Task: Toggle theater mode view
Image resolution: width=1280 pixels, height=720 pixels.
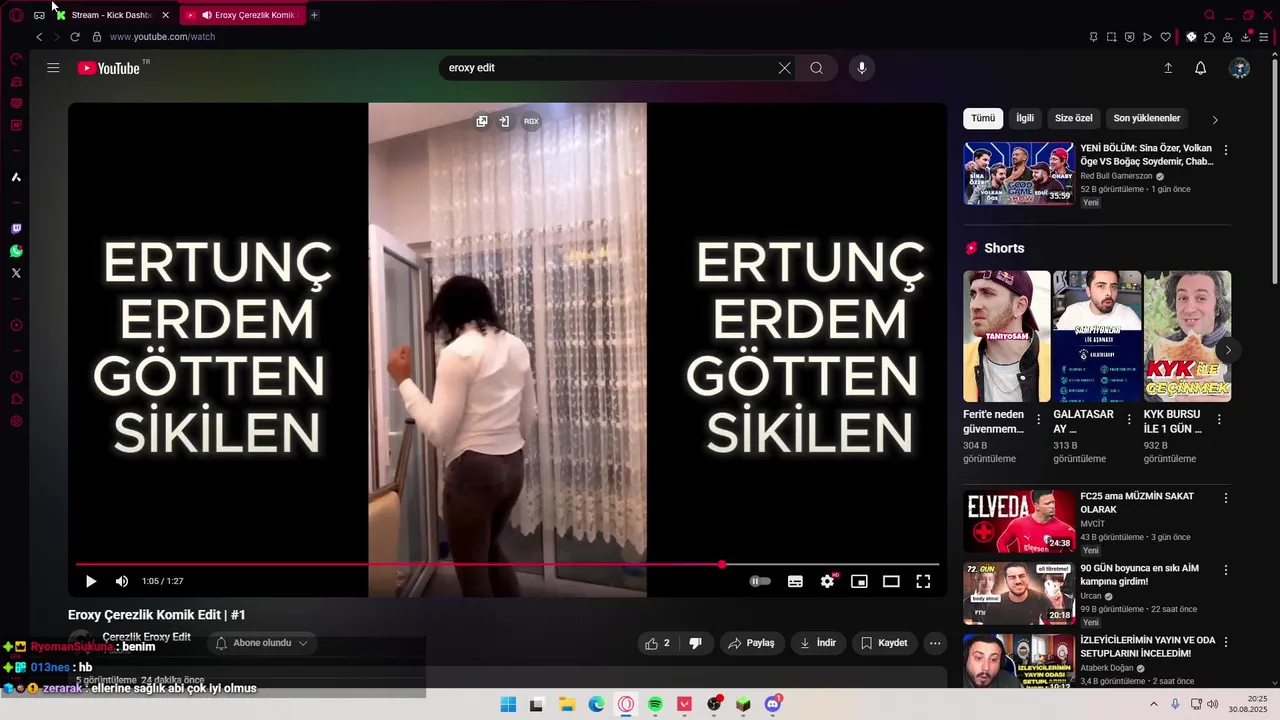Action: pos(891,581)
